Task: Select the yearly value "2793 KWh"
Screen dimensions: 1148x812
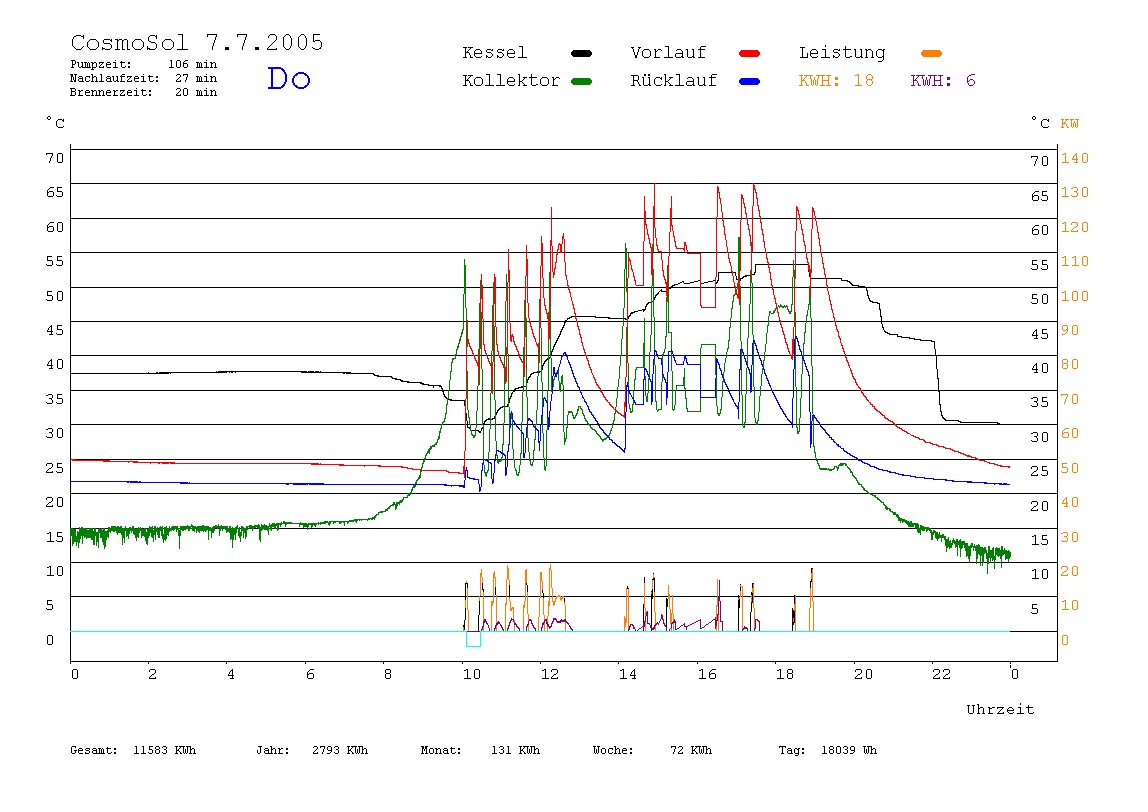Action: [x=340, y=750]
